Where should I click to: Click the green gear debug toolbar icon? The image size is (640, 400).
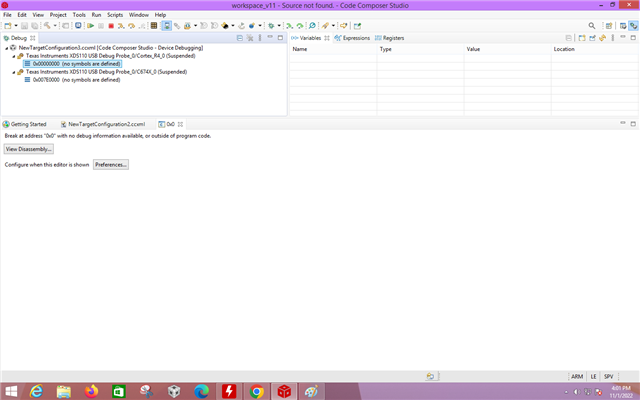point(271,26)
